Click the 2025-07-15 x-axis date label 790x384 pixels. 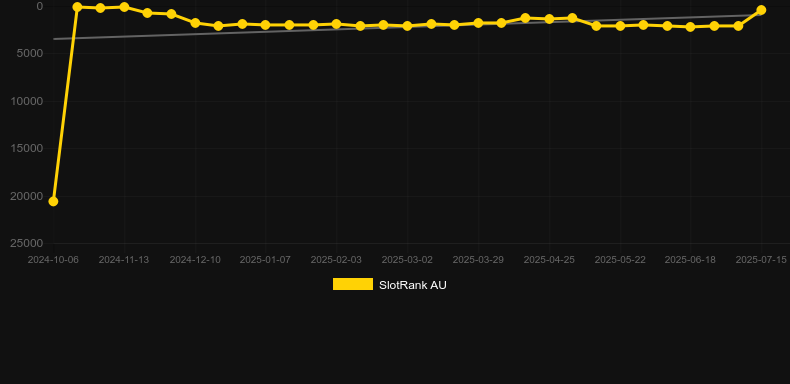[x=761, y=260]
